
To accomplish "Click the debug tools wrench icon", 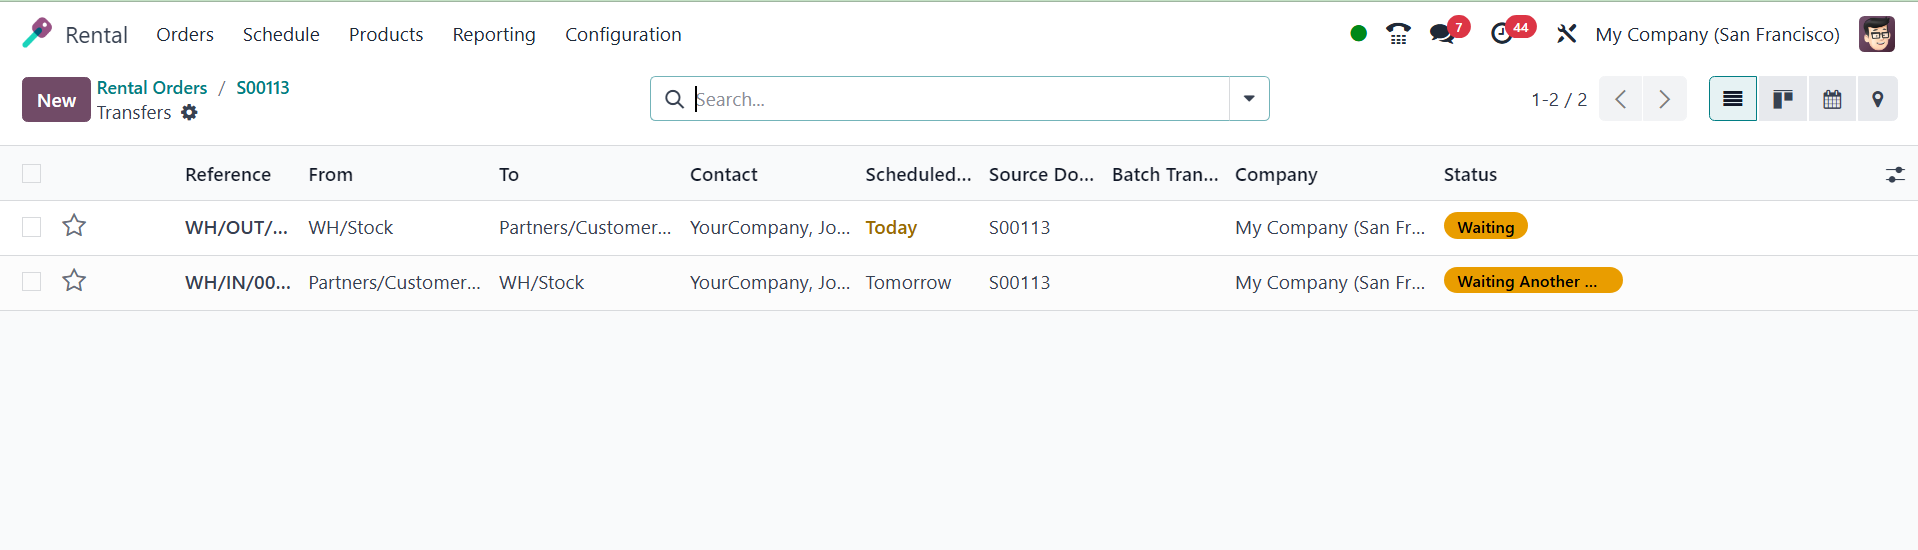I will (1566, 34).
